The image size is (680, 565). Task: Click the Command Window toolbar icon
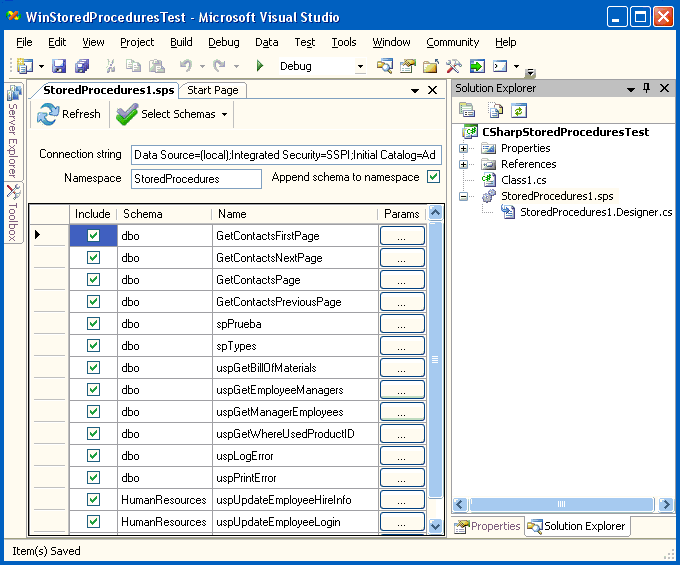(x=500, y=66)
